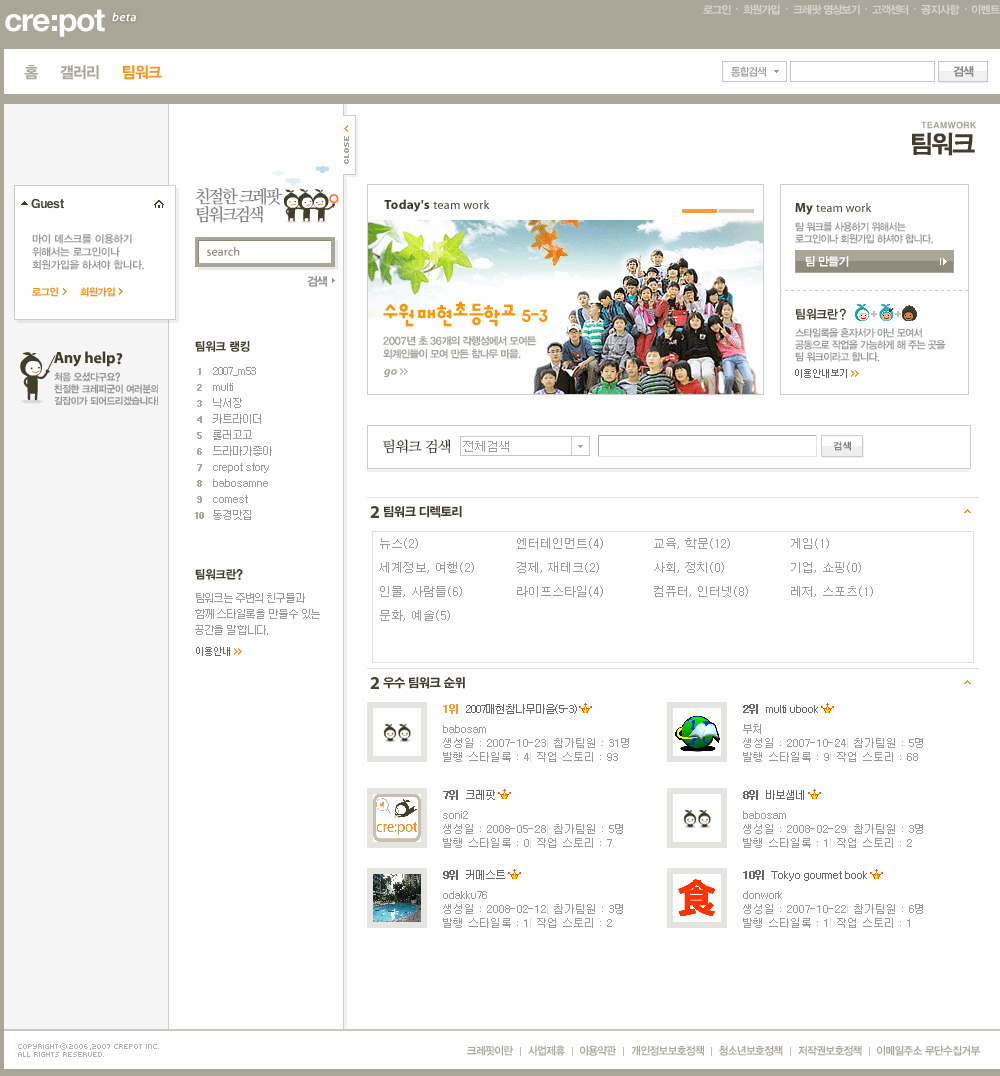
Task: Click the 크레팟 team cre:pot icon
Action: (396, 818)
